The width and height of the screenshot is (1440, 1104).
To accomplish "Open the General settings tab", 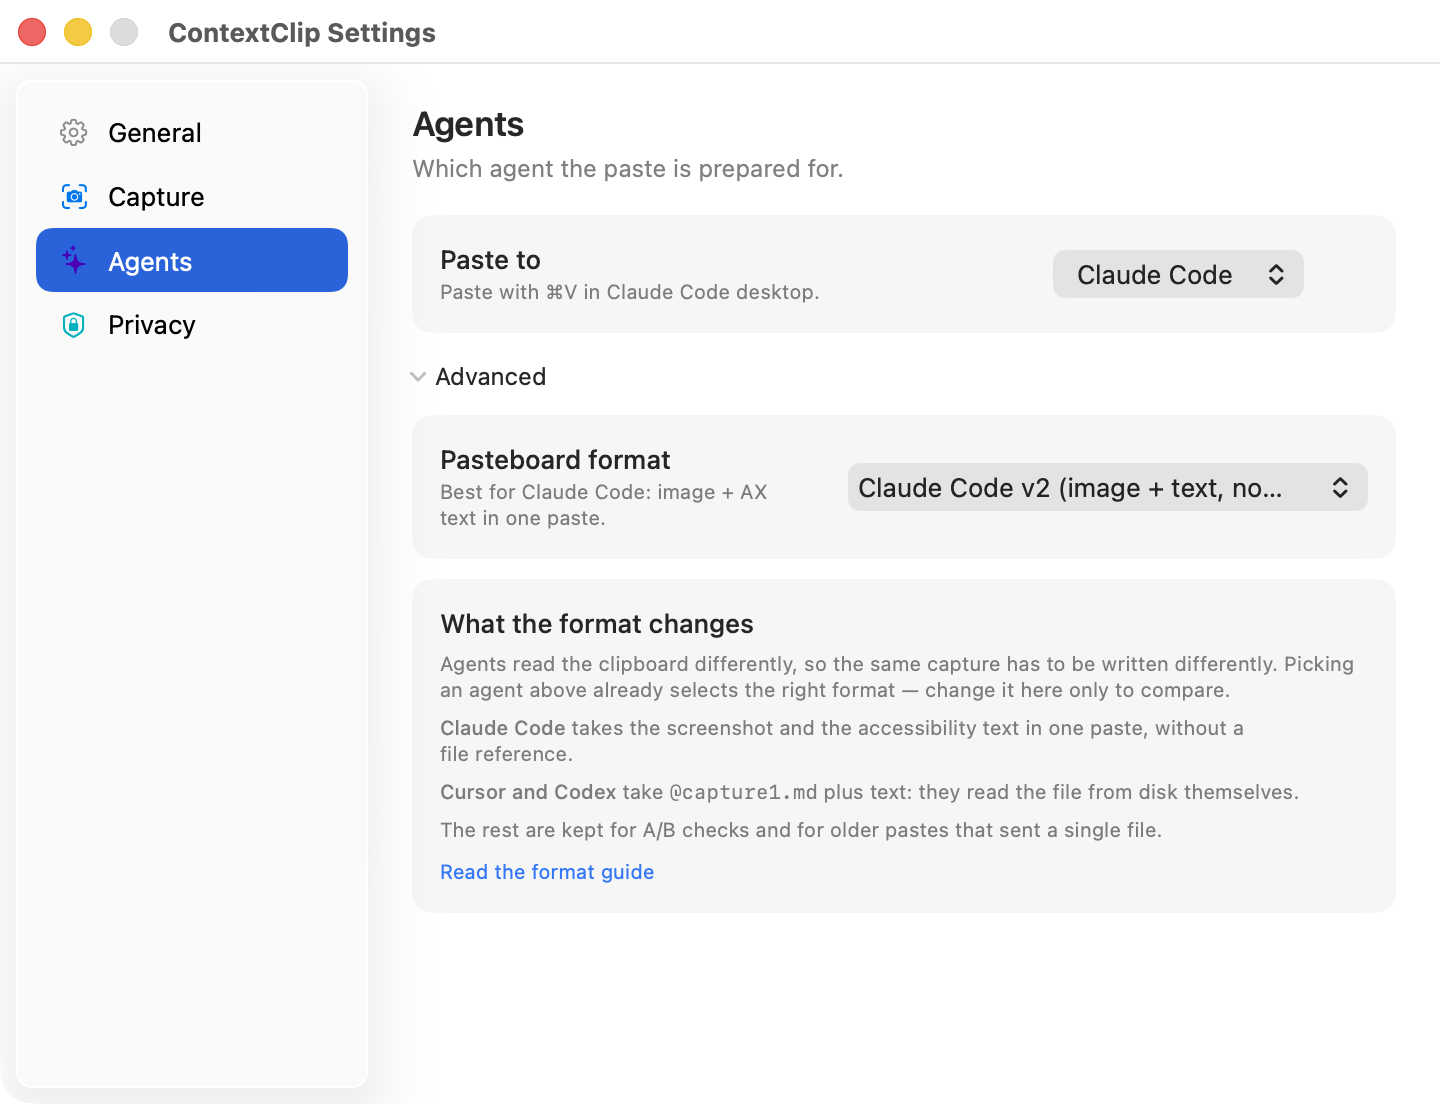I will pyautogui.click(x=192, y=133).
